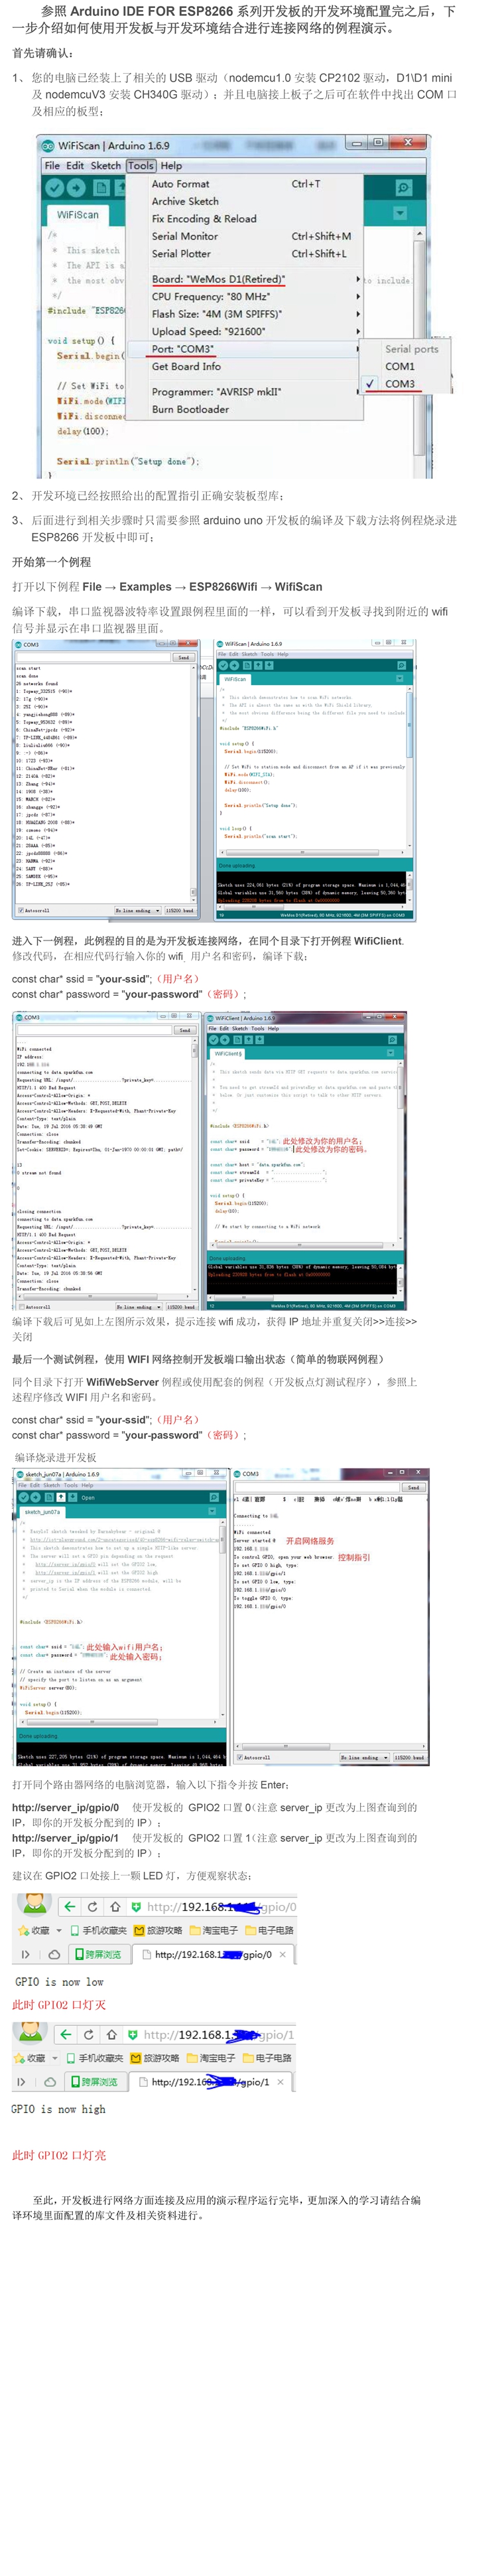Open 旅游攻略 bookmark in gpio/1 browser
504x2576 pixels.
156,2058
